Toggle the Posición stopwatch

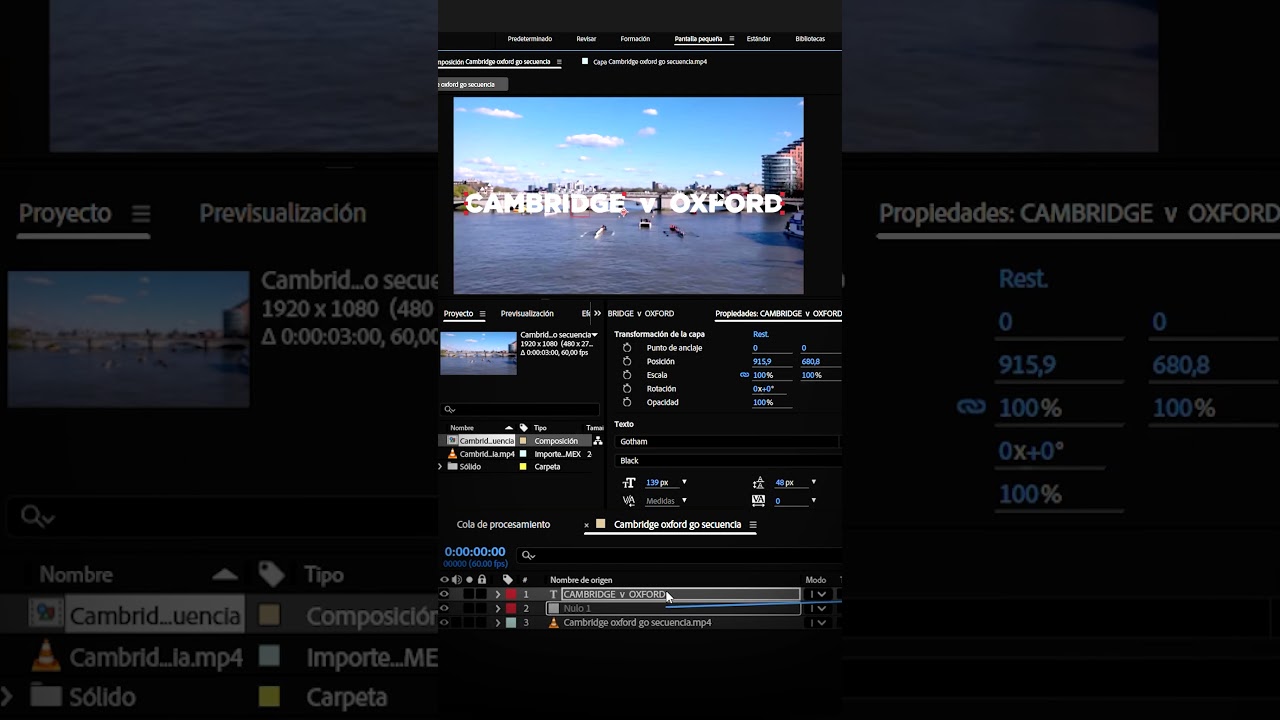pos(627,361)
